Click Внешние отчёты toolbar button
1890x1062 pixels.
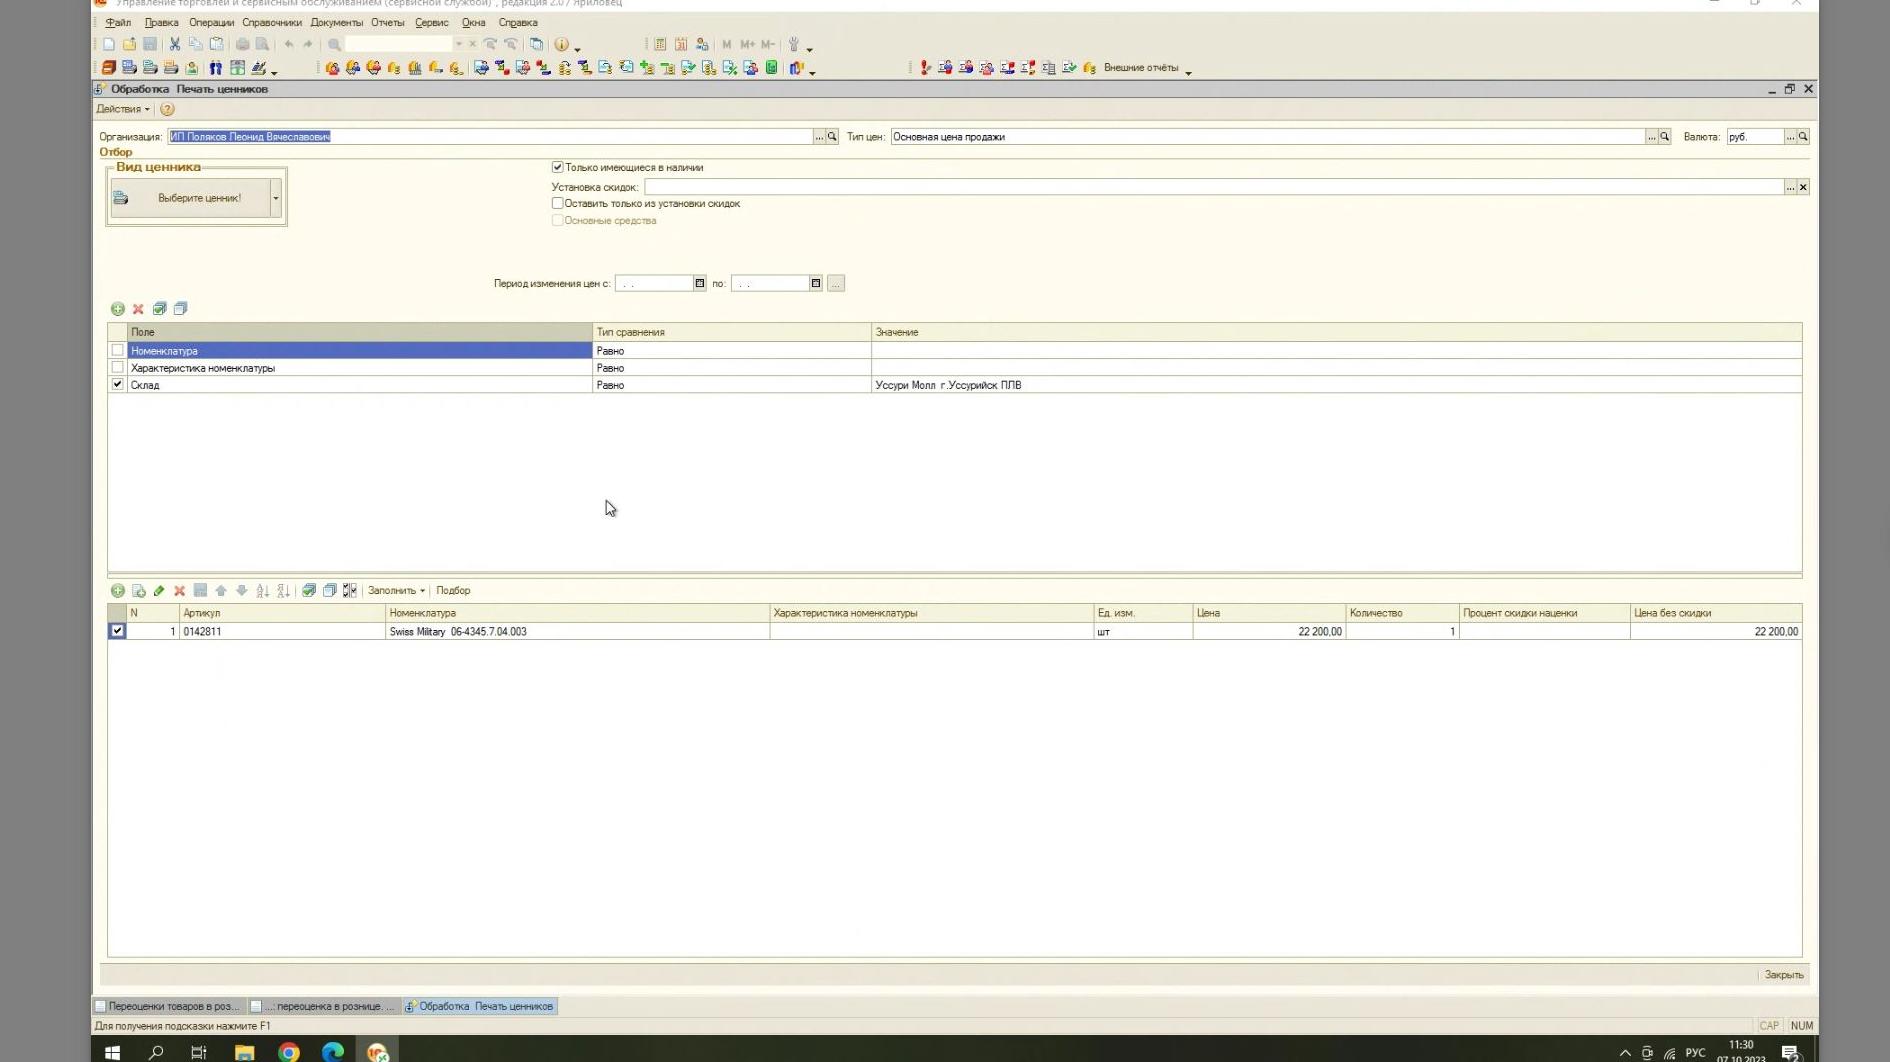1140,68
